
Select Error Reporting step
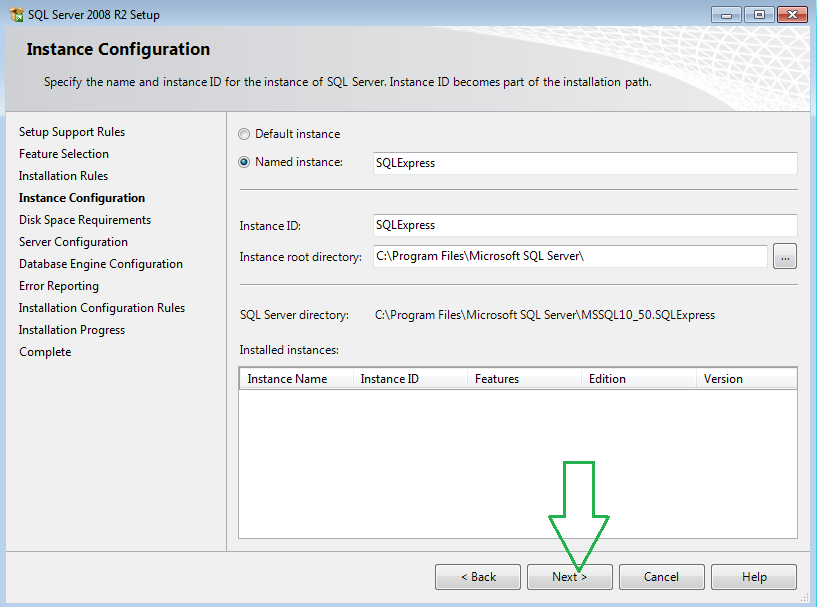pyautogui.click(x=59, y=286)
